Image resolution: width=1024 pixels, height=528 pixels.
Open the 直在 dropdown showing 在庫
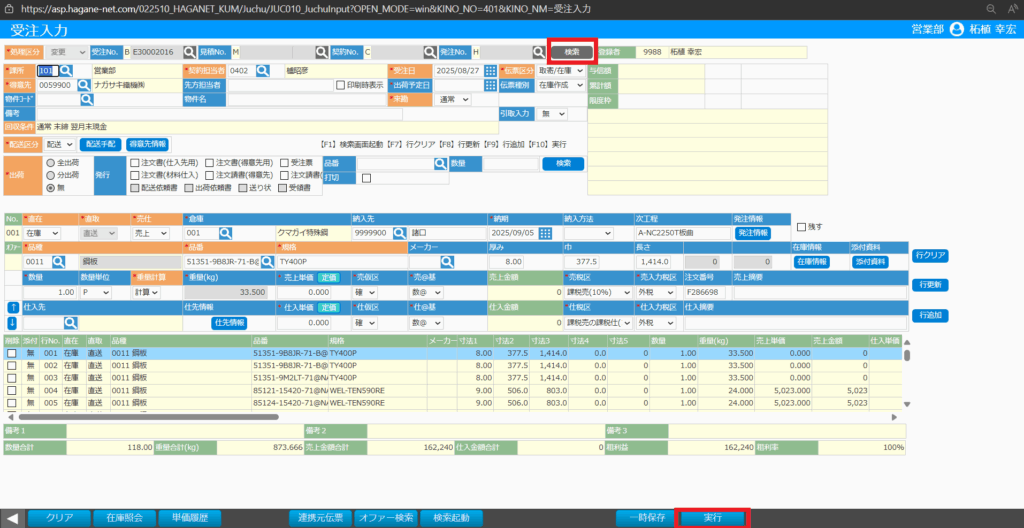pyautogui.click(x=41, y=233)
